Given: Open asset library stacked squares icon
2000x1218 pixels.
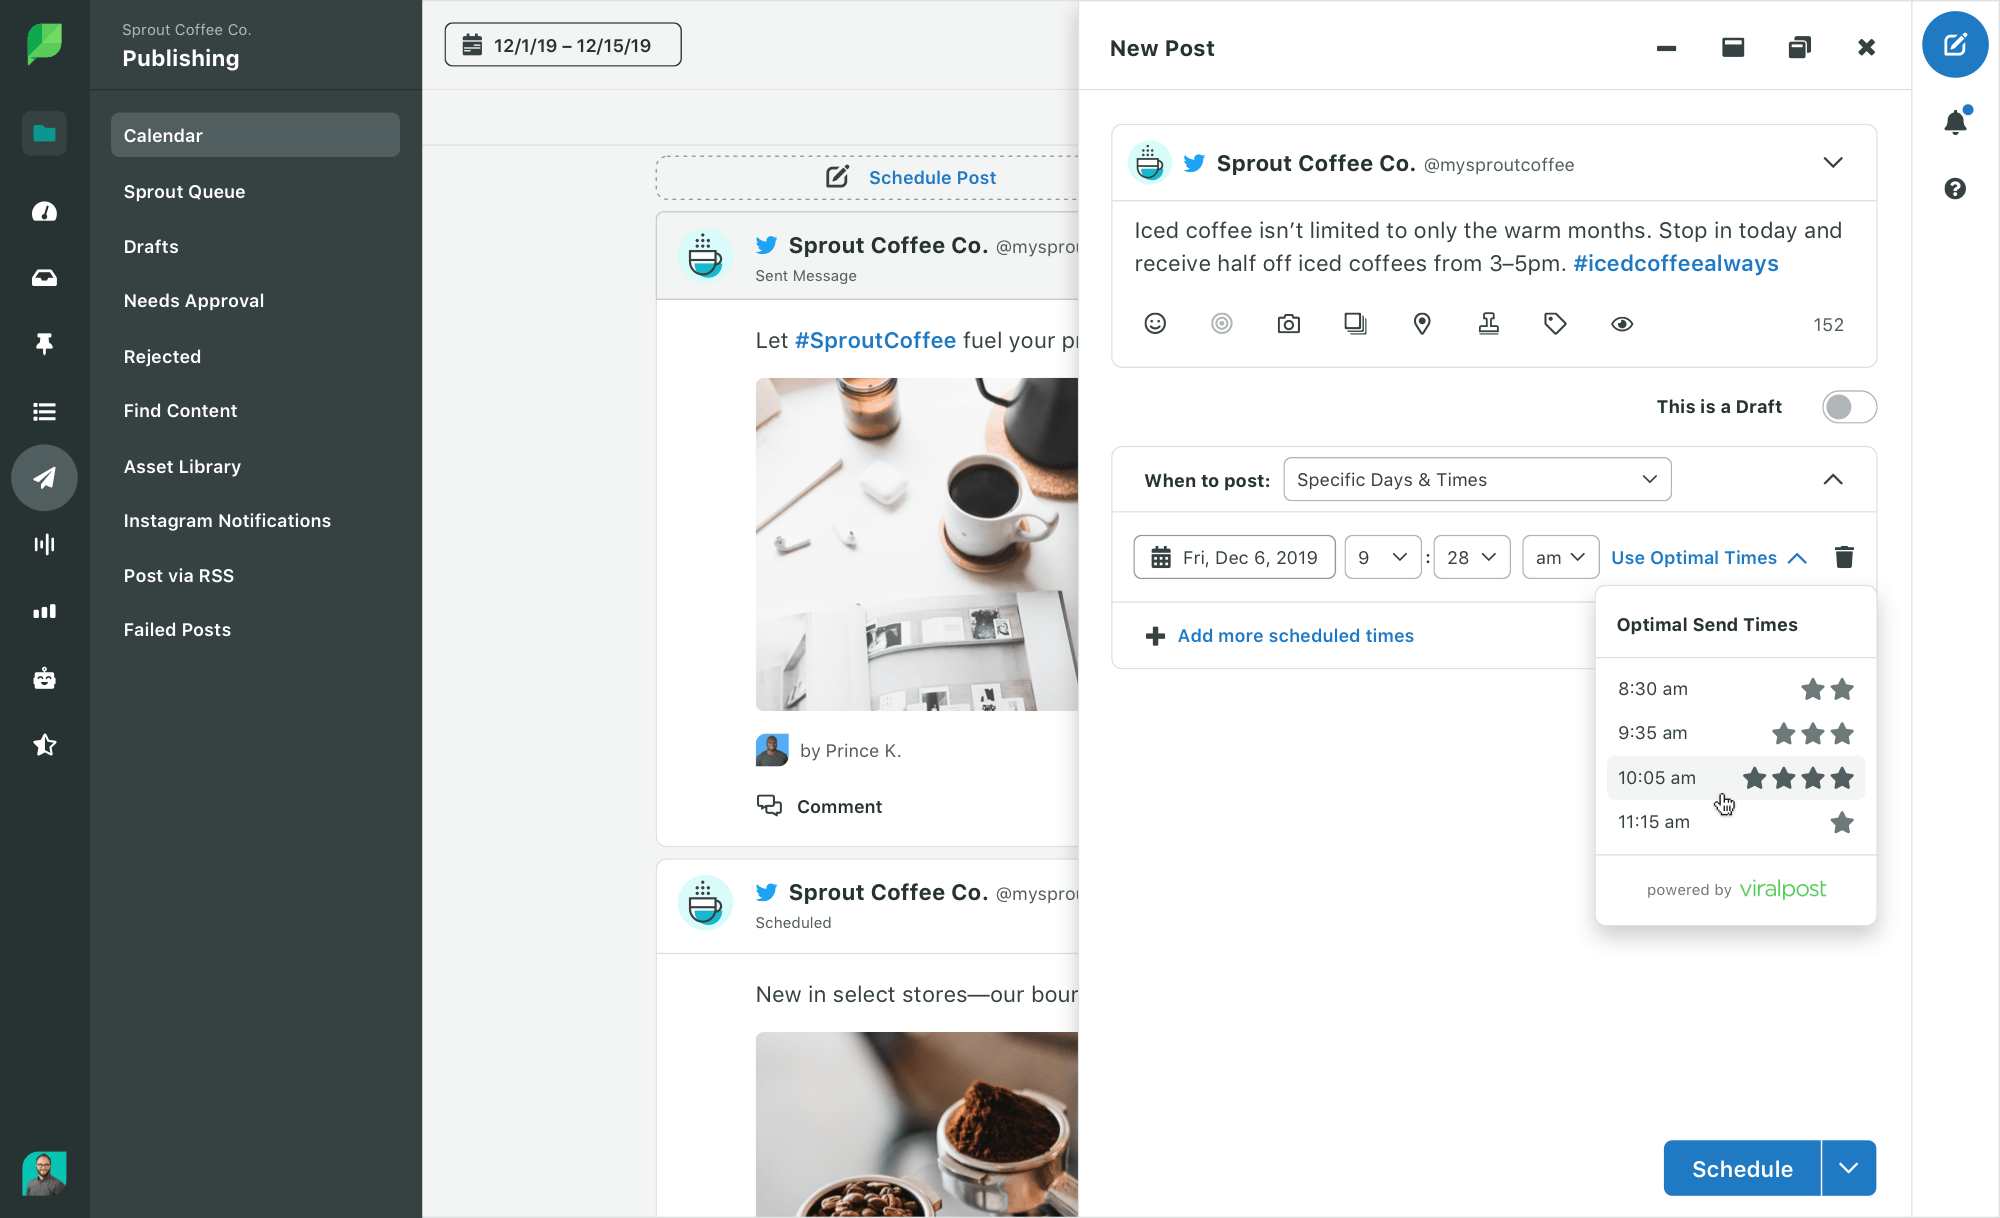Looking at the screenshot, I should click(1355, 323).
